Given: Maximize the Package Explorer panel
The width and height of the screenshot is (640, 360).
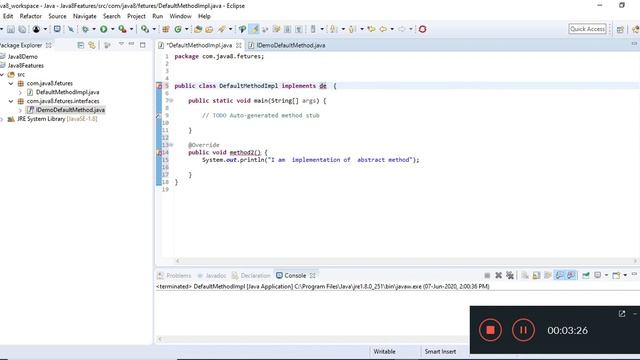Looking at the screenshot, I should pyautogui.click(x=142, y=45).
